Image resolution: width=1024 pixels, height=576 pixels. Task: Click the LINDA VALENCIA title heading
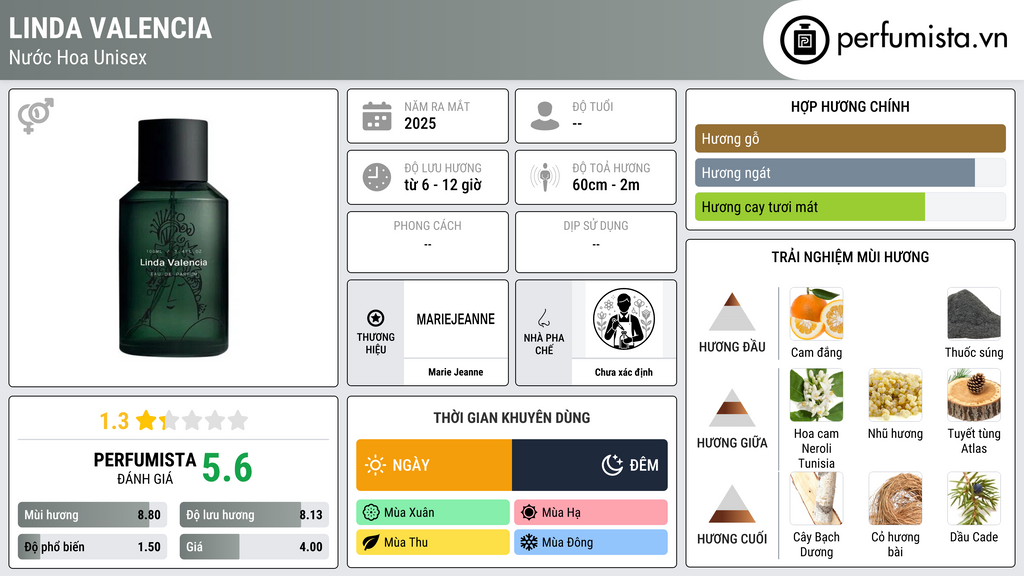[x=110, y=28]
